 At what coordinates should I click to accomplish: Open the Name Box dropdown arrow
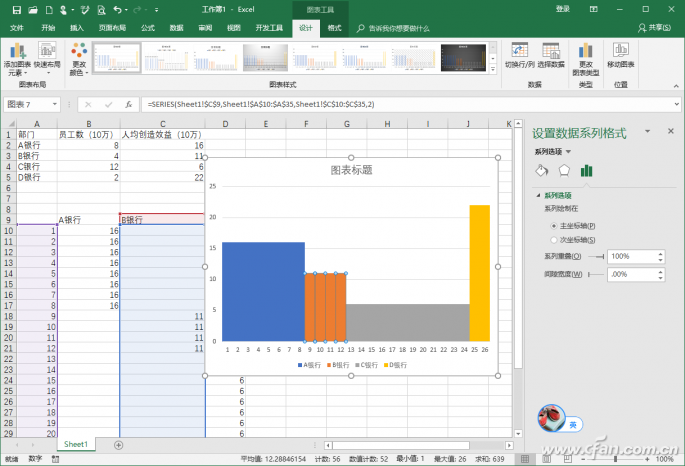pos(55,104)
